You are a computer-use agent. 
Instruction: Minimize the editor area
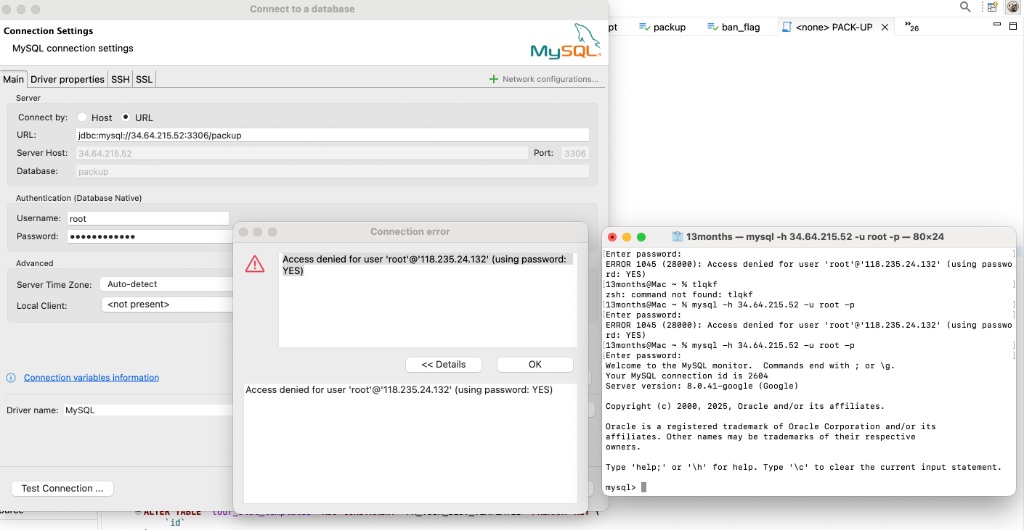(997, 24)
